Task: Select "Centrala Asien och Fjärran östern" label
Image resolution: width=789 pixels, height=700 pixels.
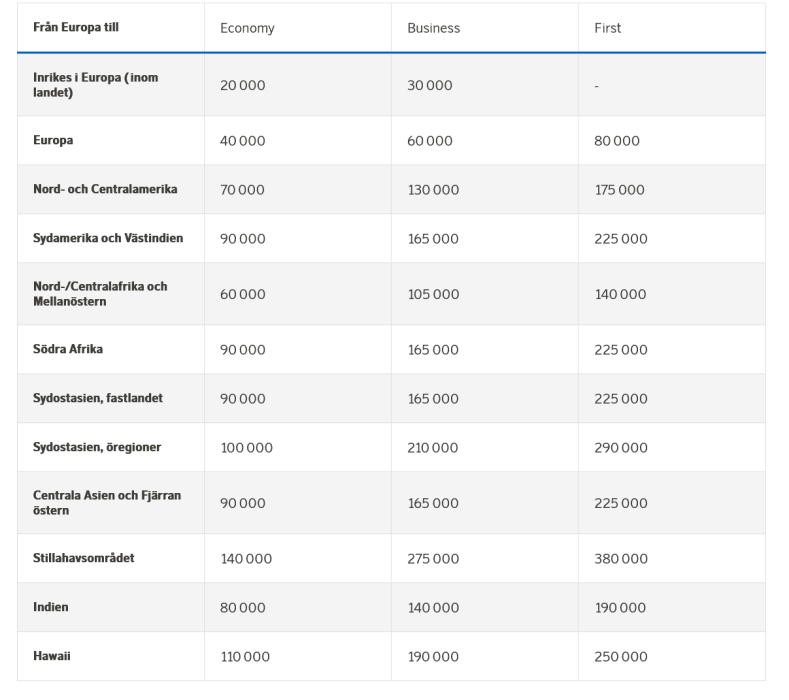Action: tap(107, 503)
